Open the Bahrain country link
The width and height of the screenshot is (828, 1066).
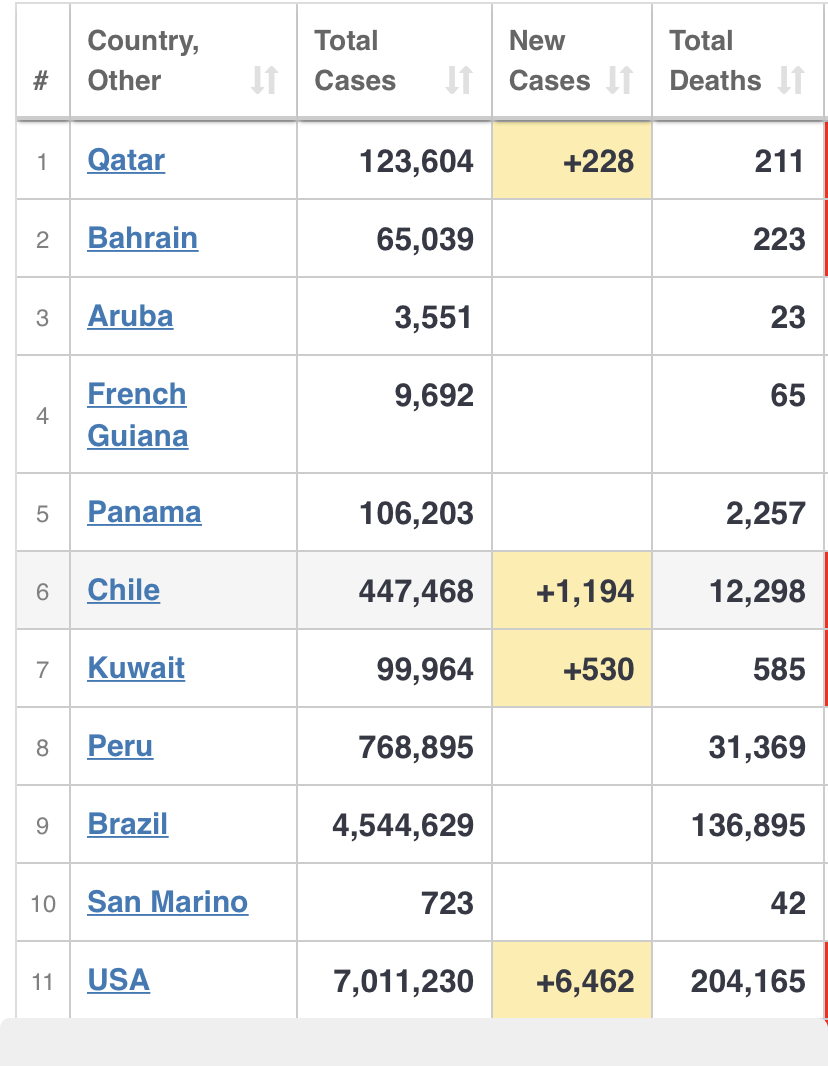click(142, 238)
